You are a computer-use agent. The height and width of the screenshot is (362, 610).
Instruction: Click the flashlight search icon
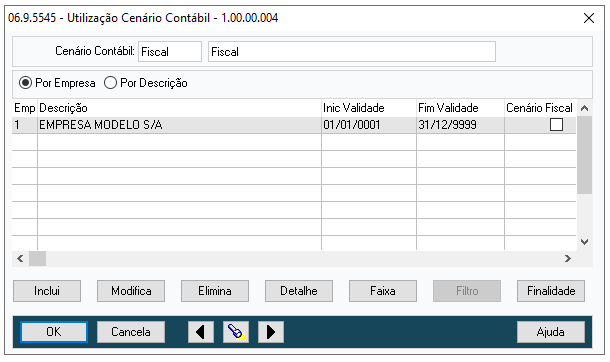tap(236, 332)
